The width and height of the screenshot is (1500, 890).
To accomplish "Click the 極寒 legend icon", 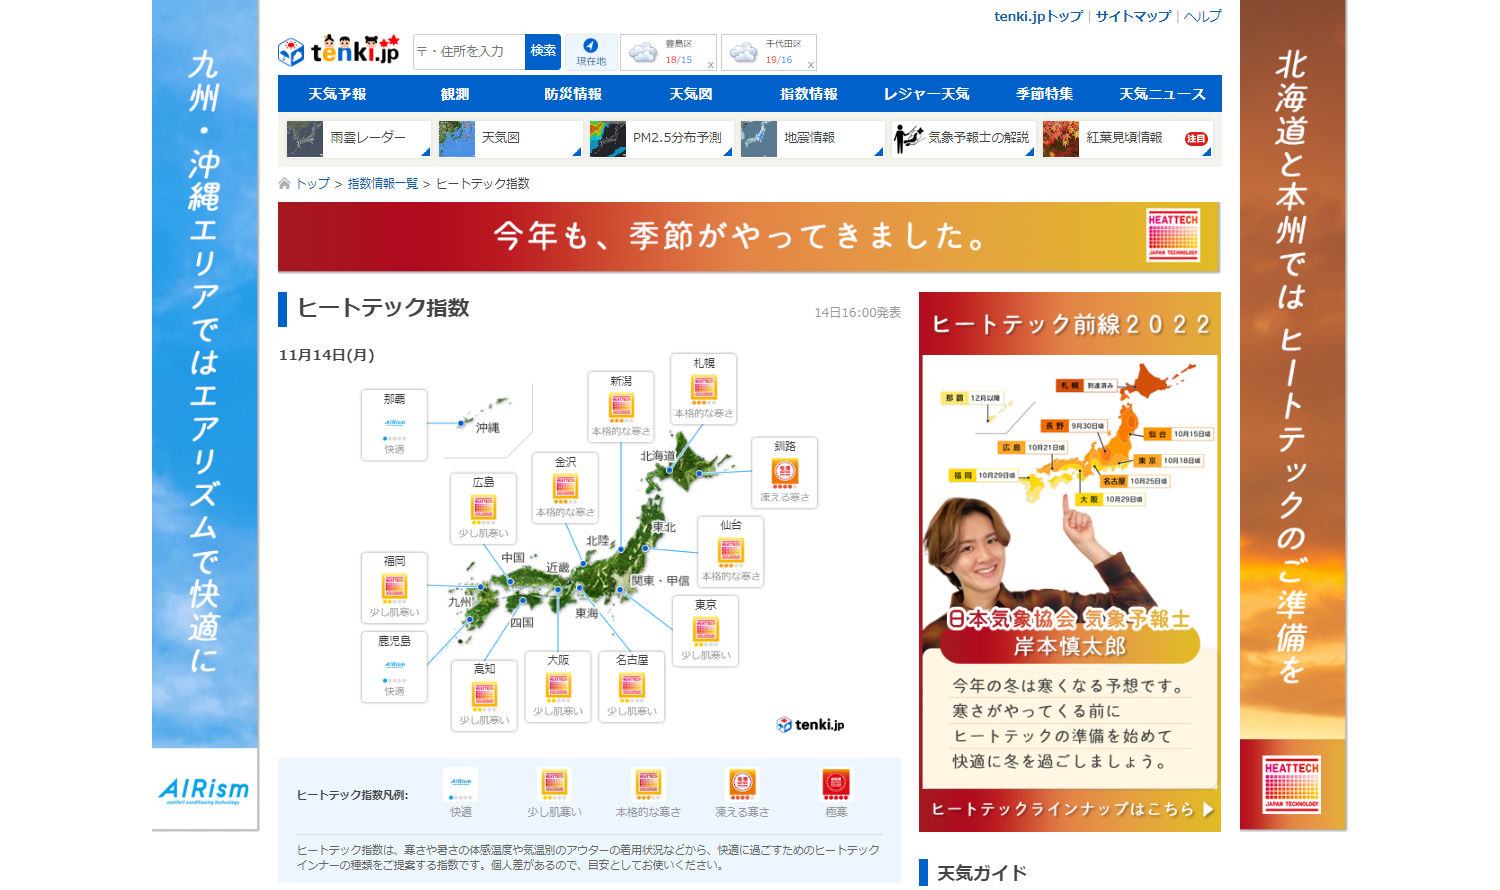I will [836, 784].
